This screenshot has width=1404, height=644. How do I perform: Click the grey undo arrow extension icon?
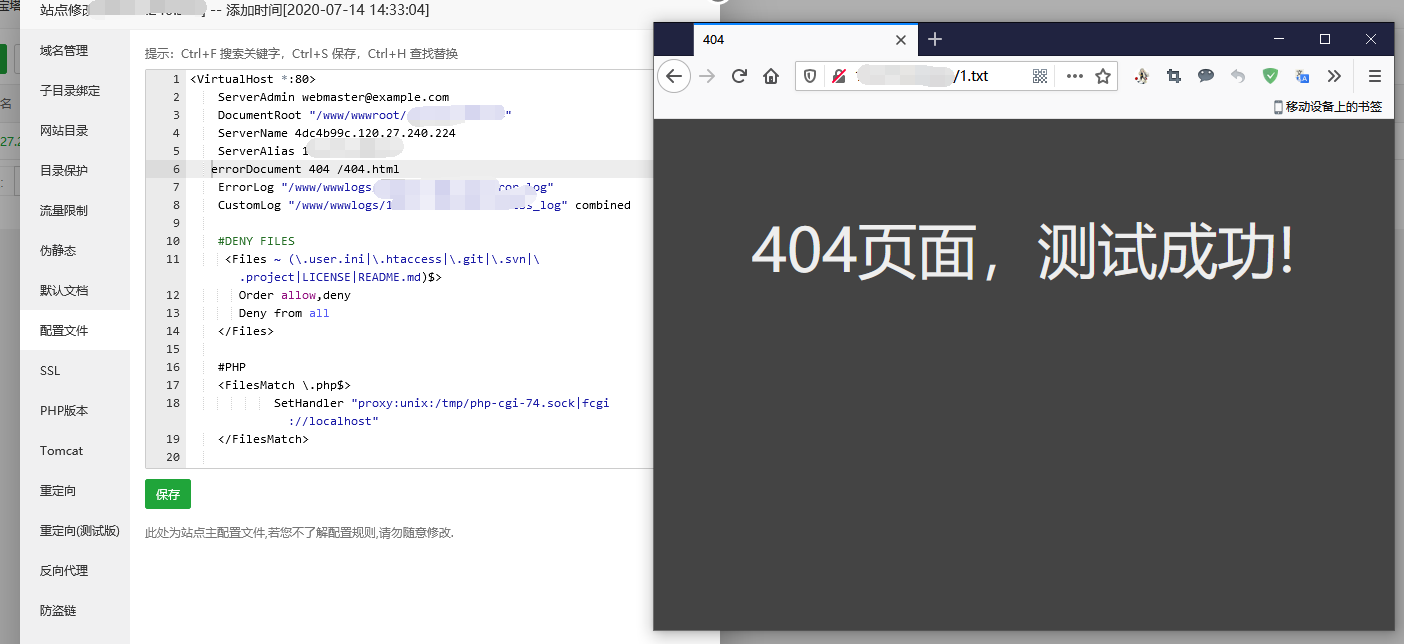pyautogui.click(x=1238, y=76)
